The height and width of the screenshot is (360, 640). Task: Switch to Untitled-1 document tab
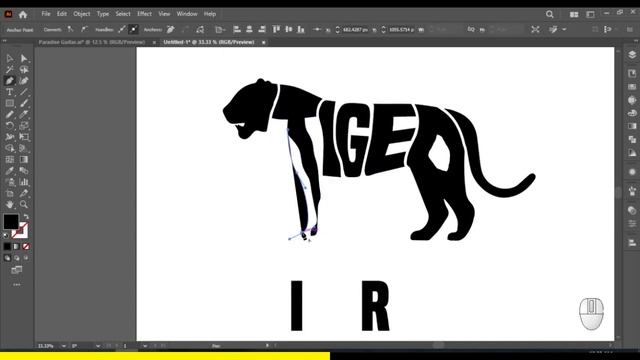(x=209, y=42)
